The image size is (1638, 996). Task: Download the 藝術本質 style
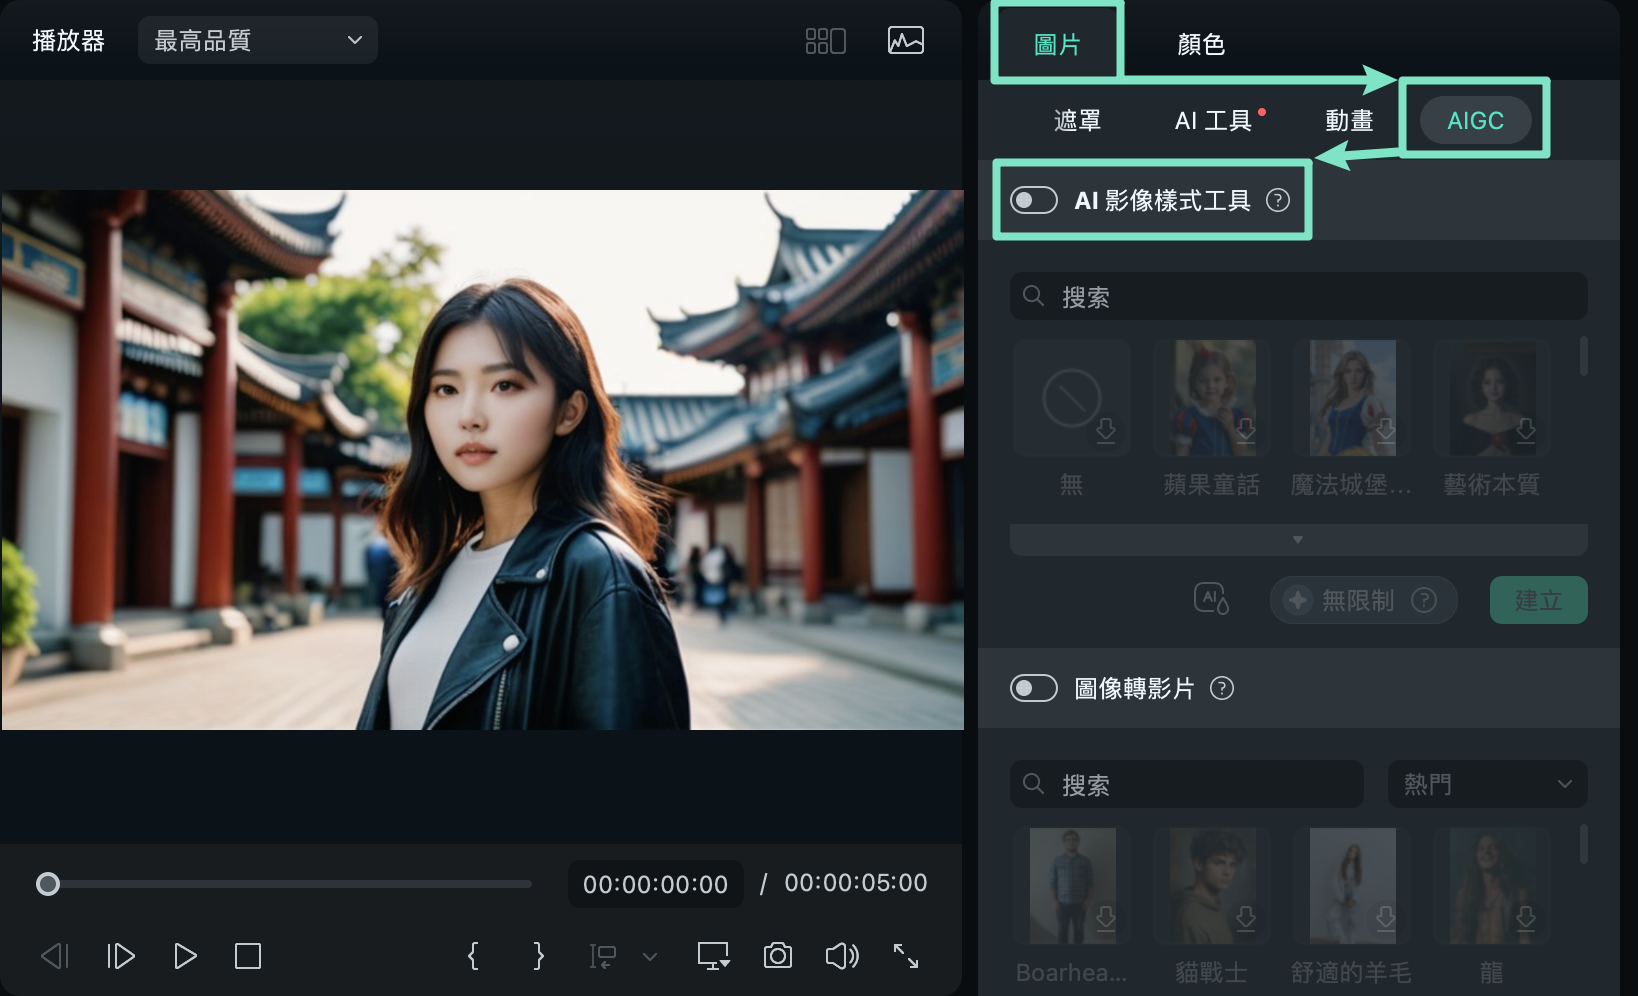coord(1526,431)
